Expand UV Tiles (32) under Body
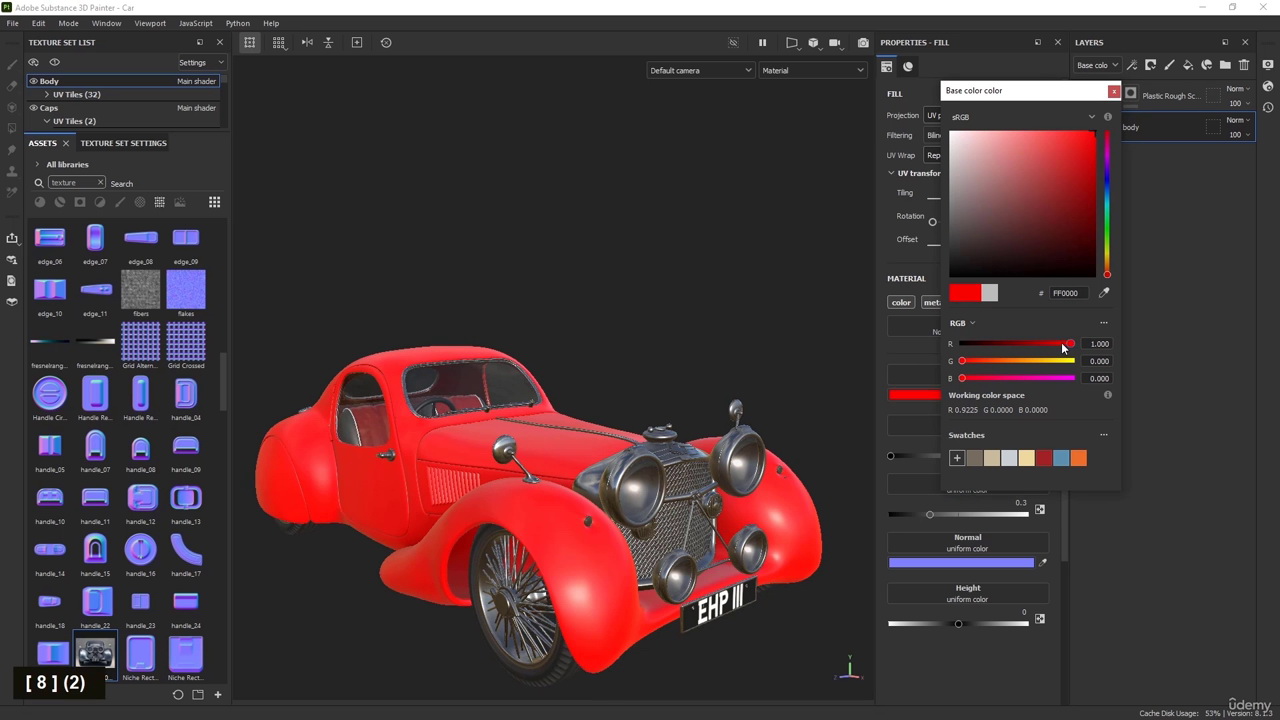Screen dimensions: 1280x720 [46, 94]
